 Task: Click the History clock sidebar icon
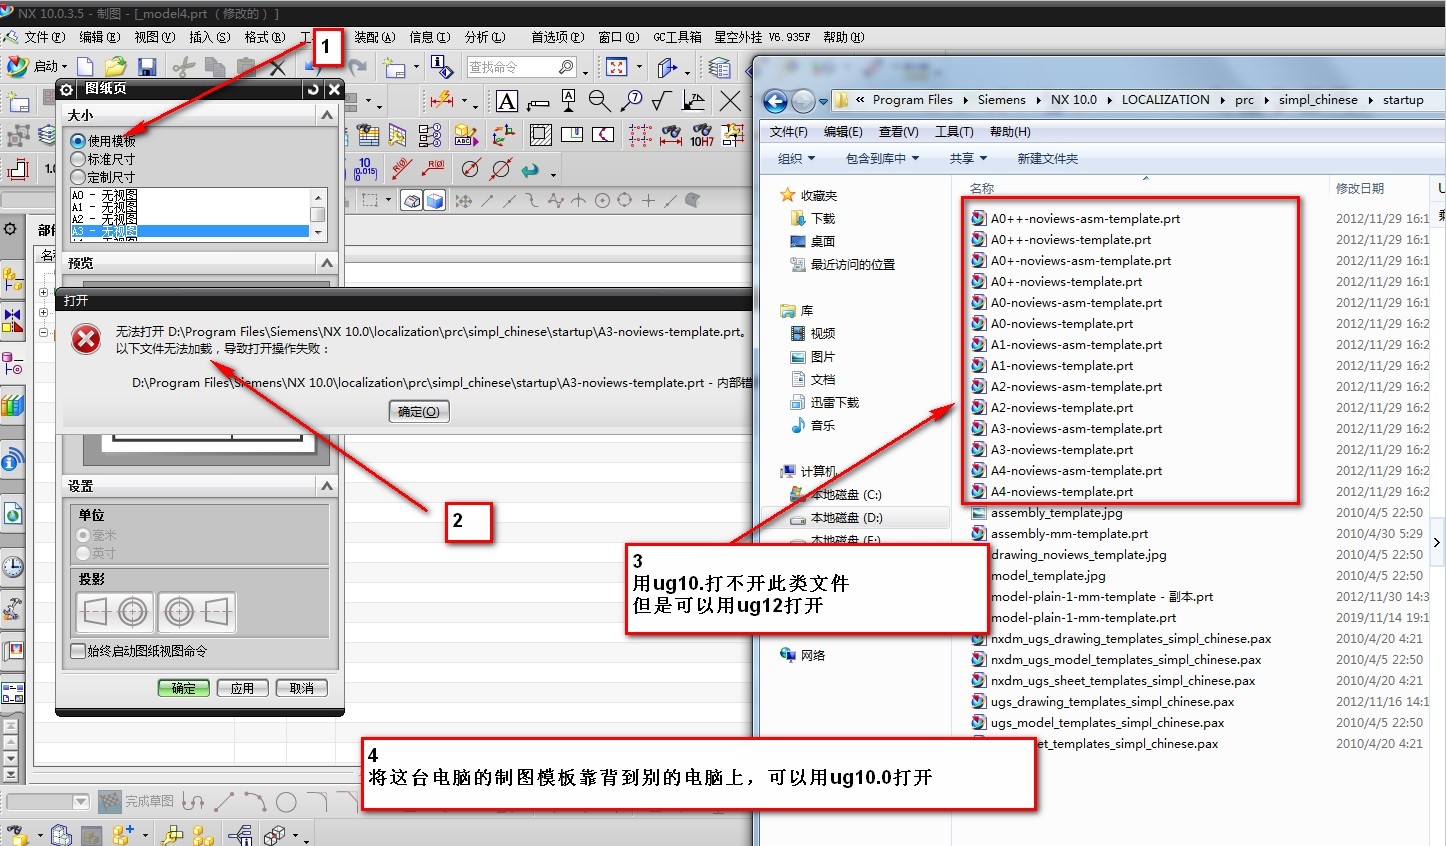click(13, 567)
